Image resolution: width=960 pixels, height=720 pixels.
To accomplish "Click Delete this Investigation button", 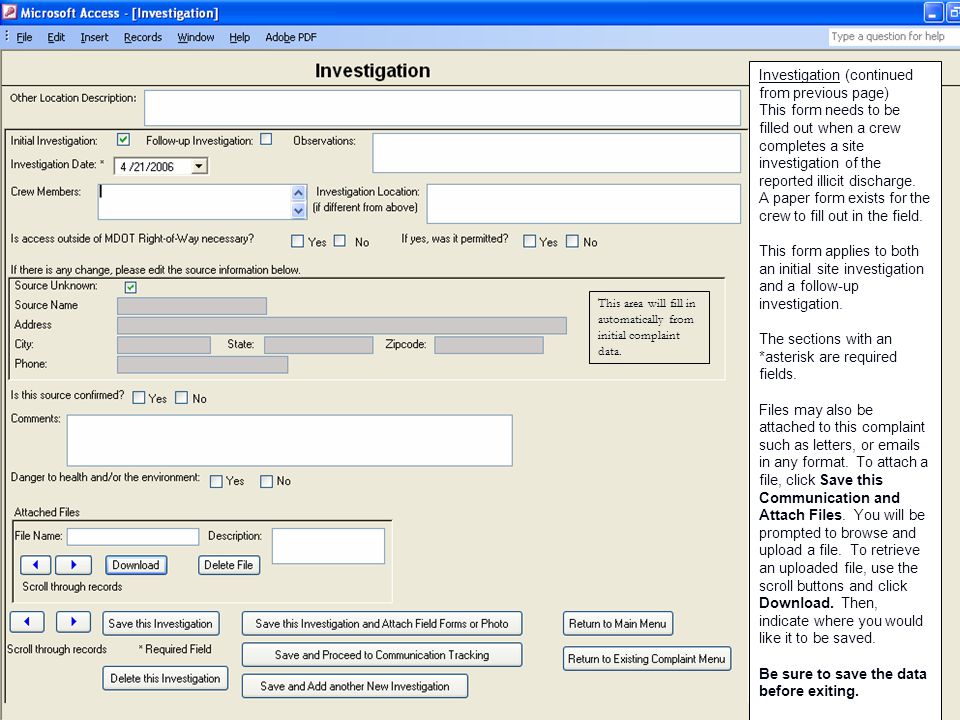I will pyautogui.click(x=165, y=678).
